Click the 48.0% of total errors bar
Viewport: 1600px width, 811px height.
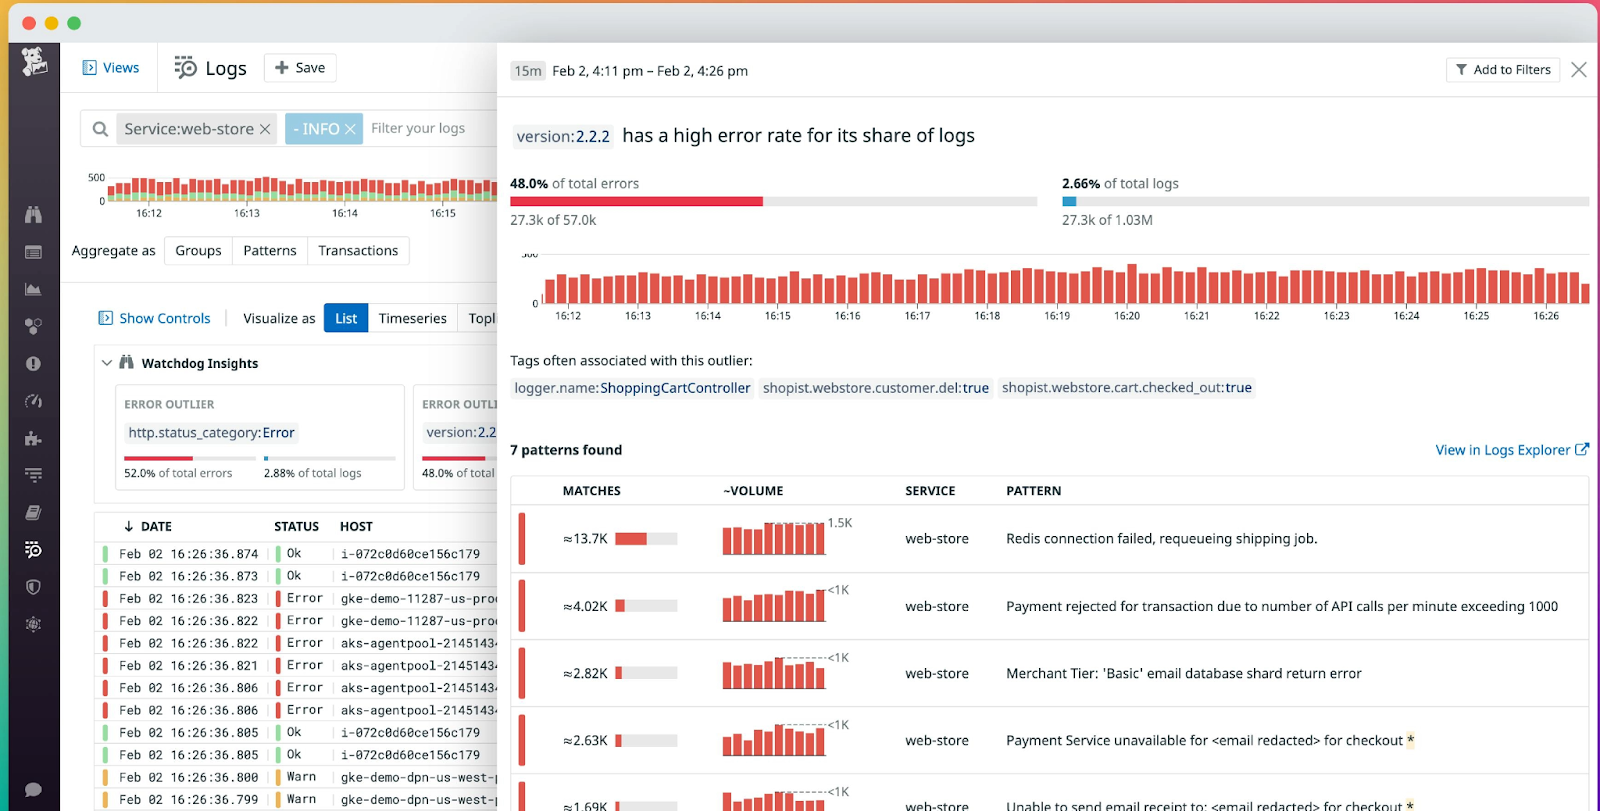(636, 201)
